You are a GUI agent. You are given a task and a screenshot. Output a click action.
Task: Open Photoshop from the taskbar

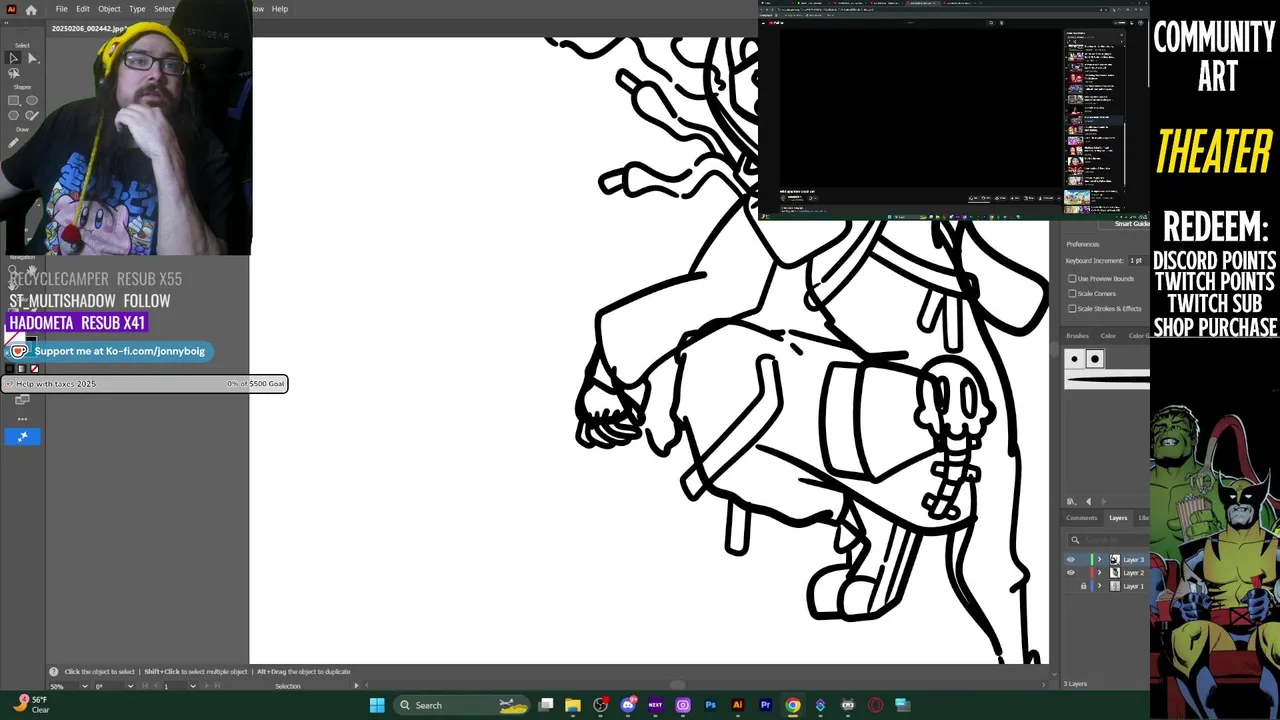coord(710,705)
